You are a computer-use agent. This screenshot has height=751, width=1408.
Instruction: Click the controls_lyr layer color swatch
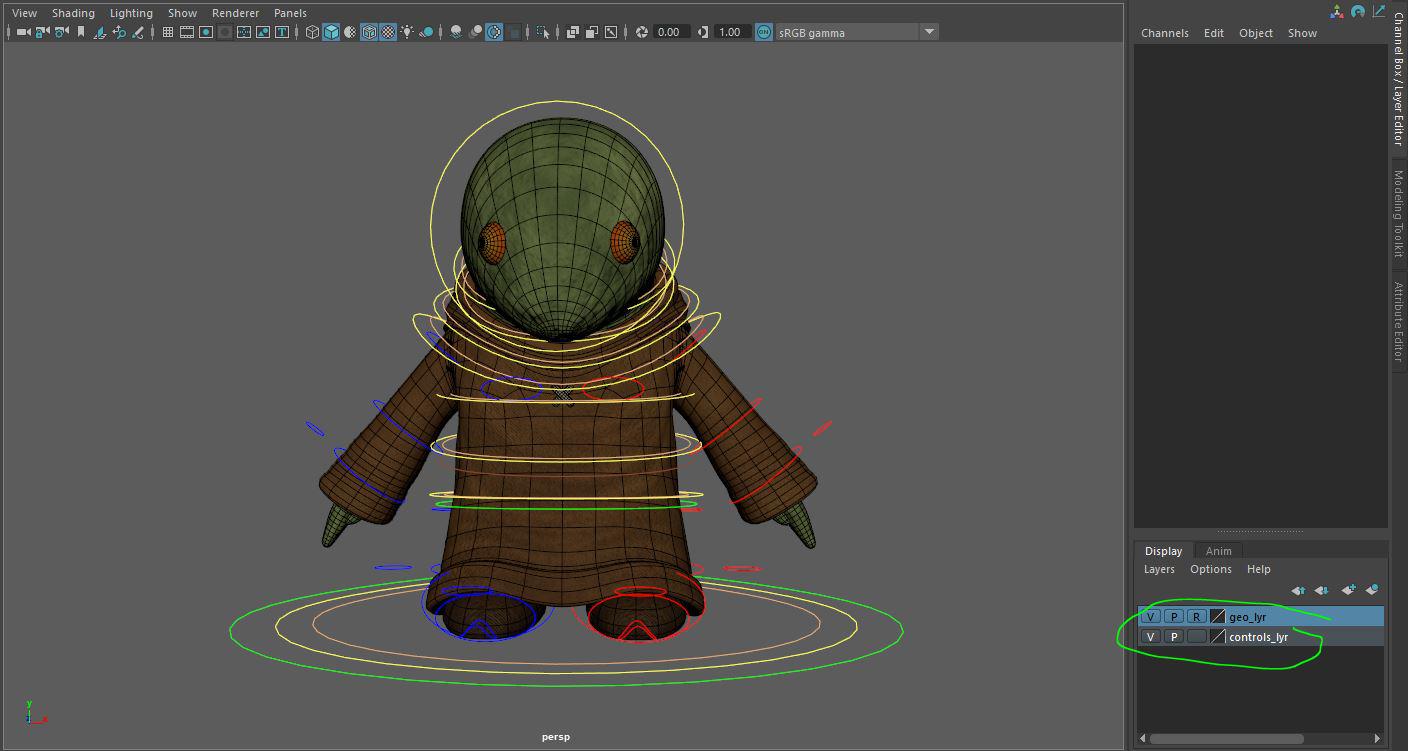point(1217,637)
